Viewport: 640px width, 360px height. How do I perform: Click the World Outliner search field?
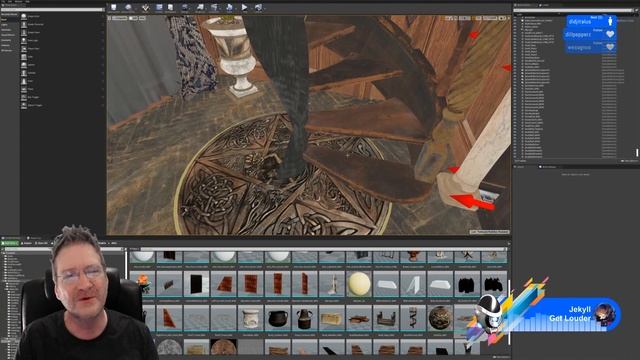[x=573, y=10]
